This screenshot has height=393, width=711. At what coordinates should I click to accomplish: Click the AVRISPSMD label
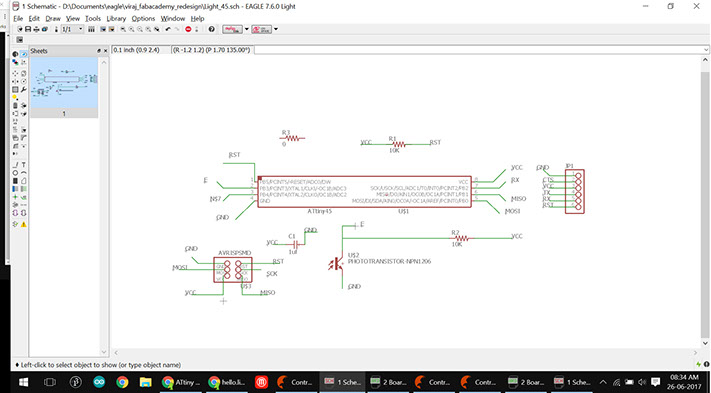click(234, 253)
